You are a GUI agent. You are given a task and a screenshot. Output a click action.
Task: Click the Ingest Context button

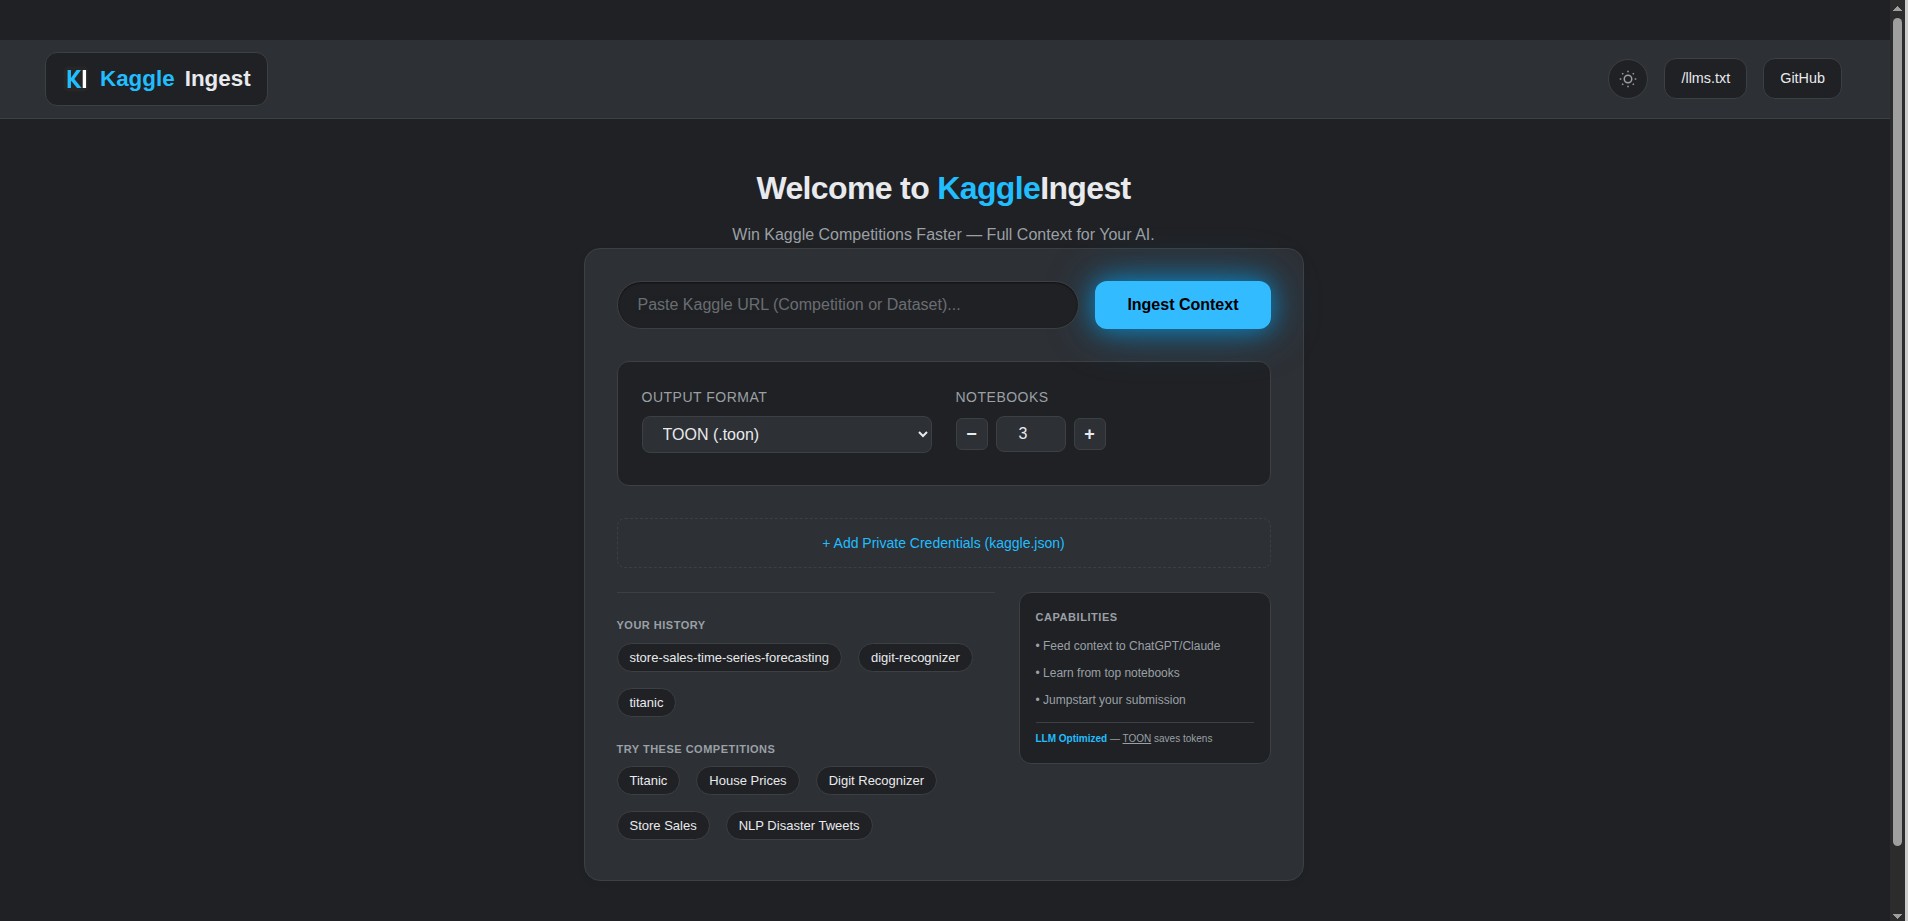tap(1181, 304)
